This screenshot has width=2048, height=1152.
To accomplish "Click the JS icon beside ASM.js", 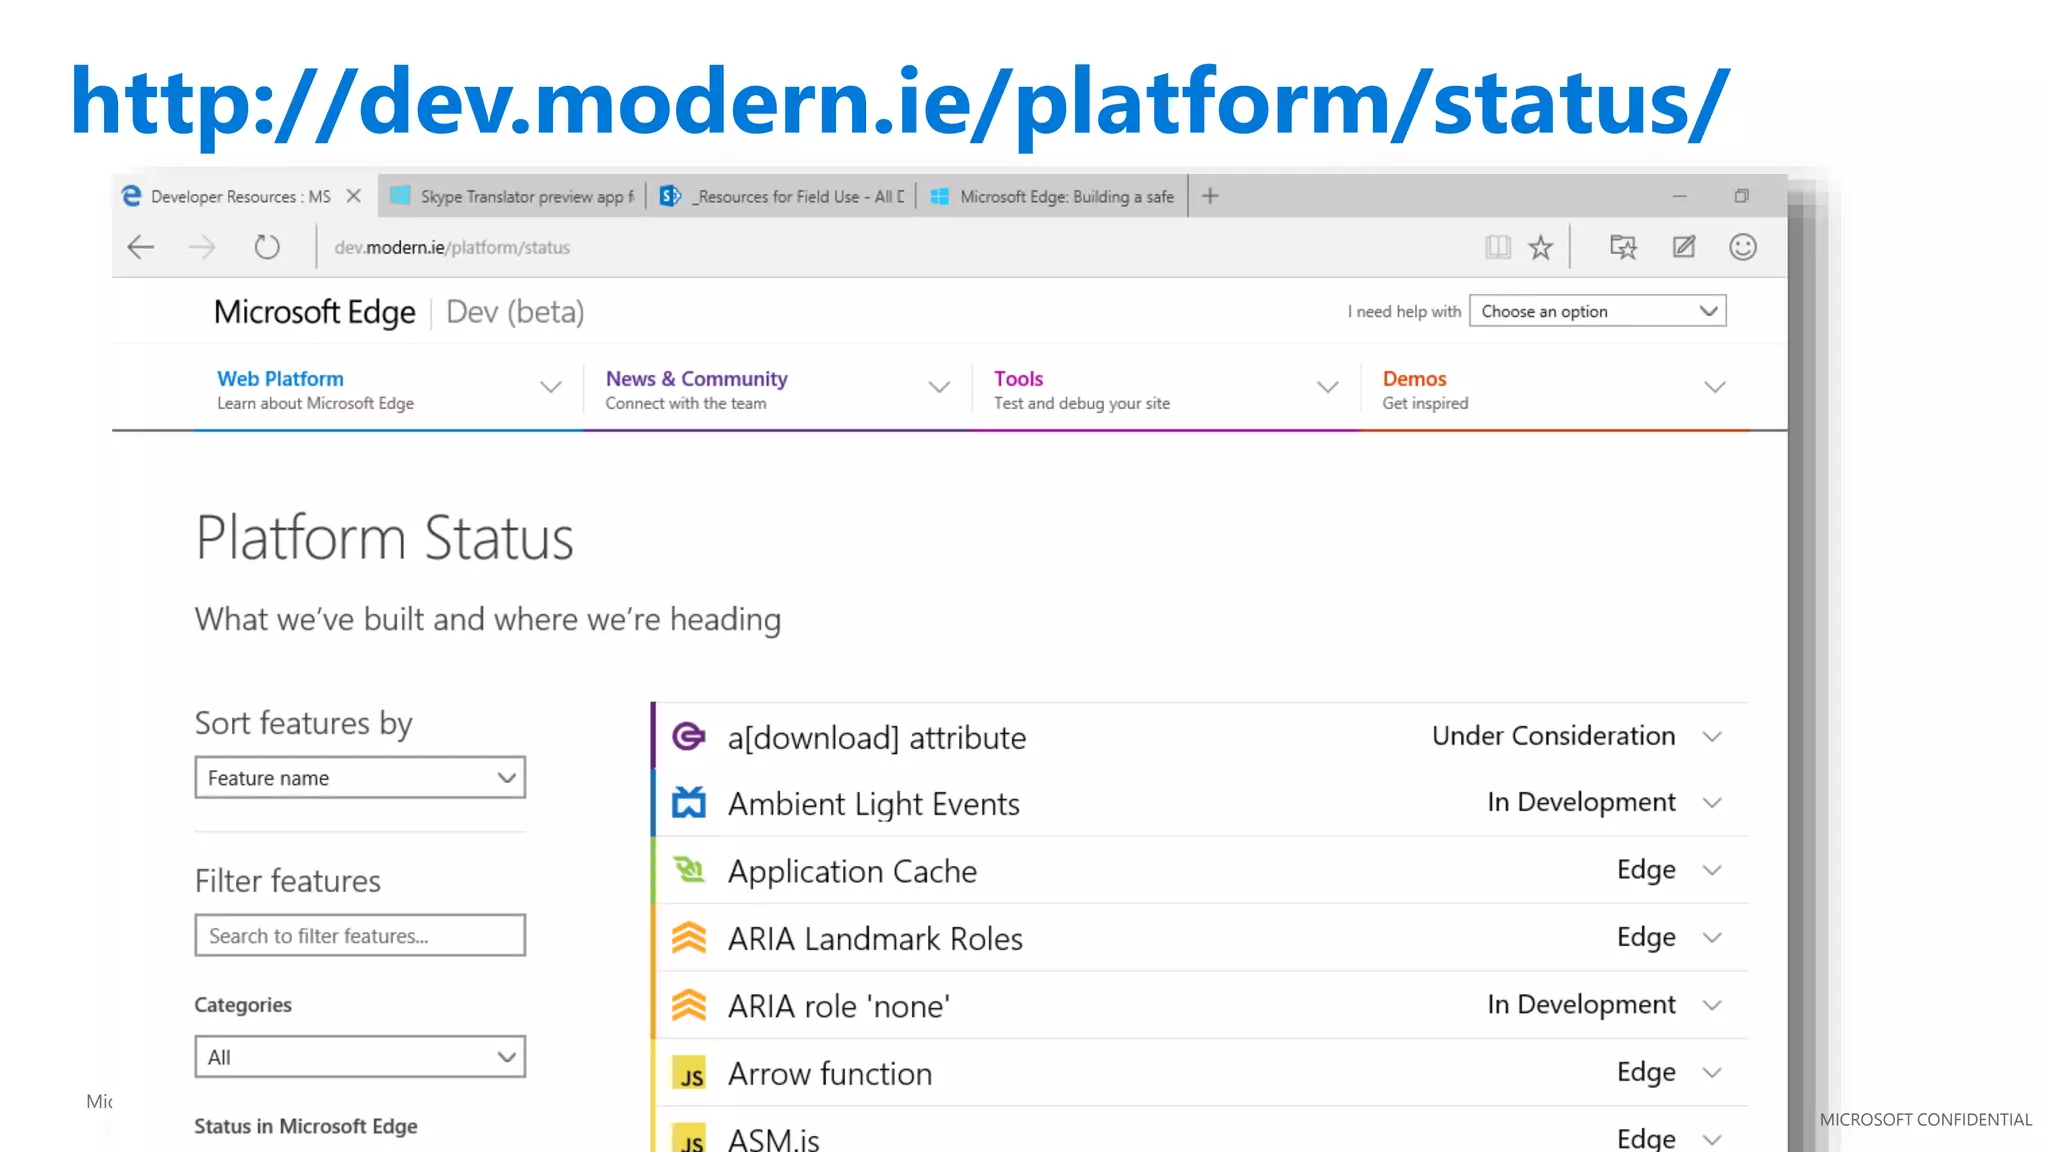I will pyautogui.click(x=688, y=1138).
